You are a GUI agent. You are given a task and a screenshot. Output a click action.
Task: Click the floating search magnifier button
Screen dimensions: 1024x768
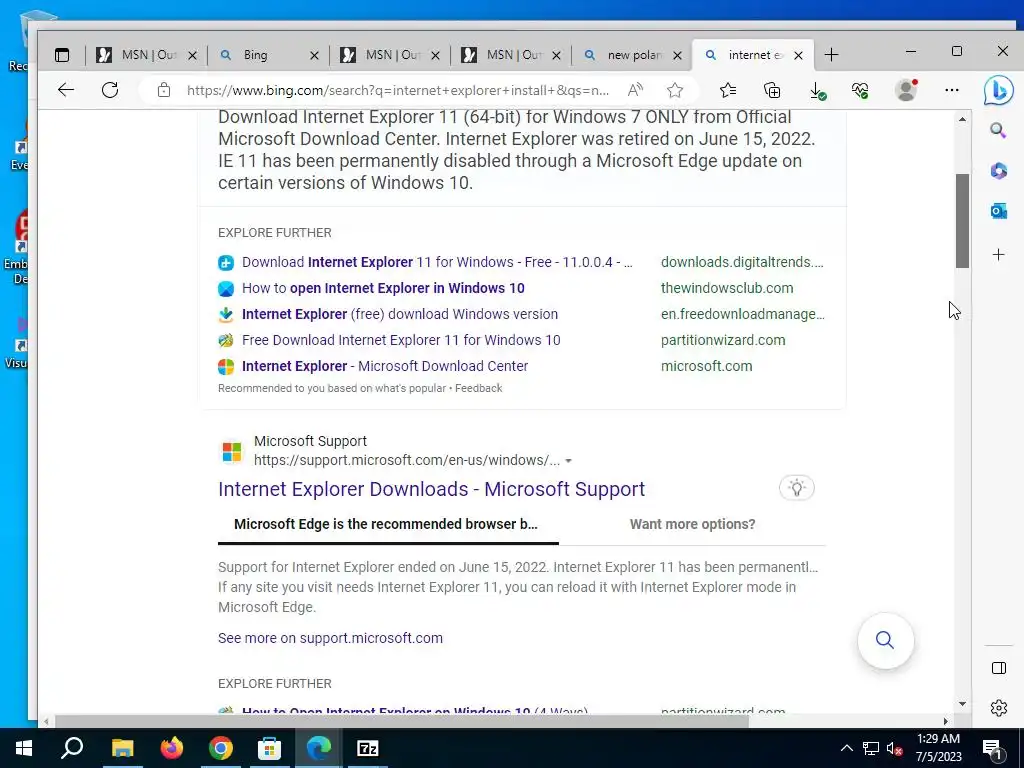point(885,640)
